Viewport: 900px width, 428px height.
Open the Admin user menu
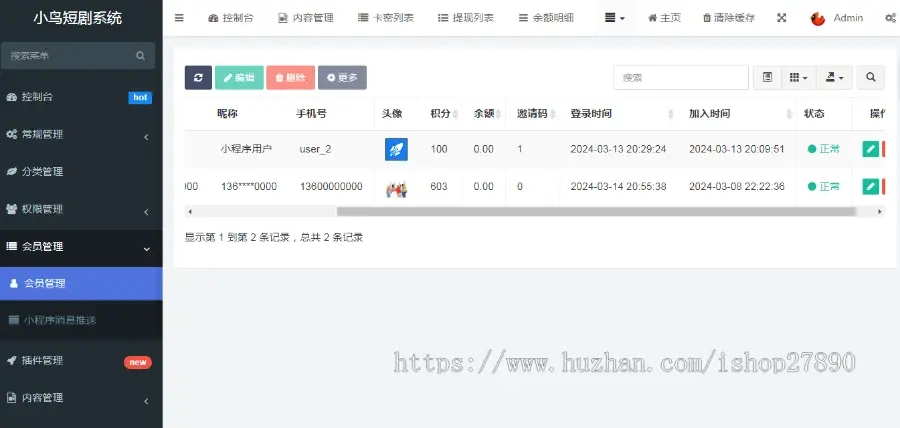click(x=836, y=18)
